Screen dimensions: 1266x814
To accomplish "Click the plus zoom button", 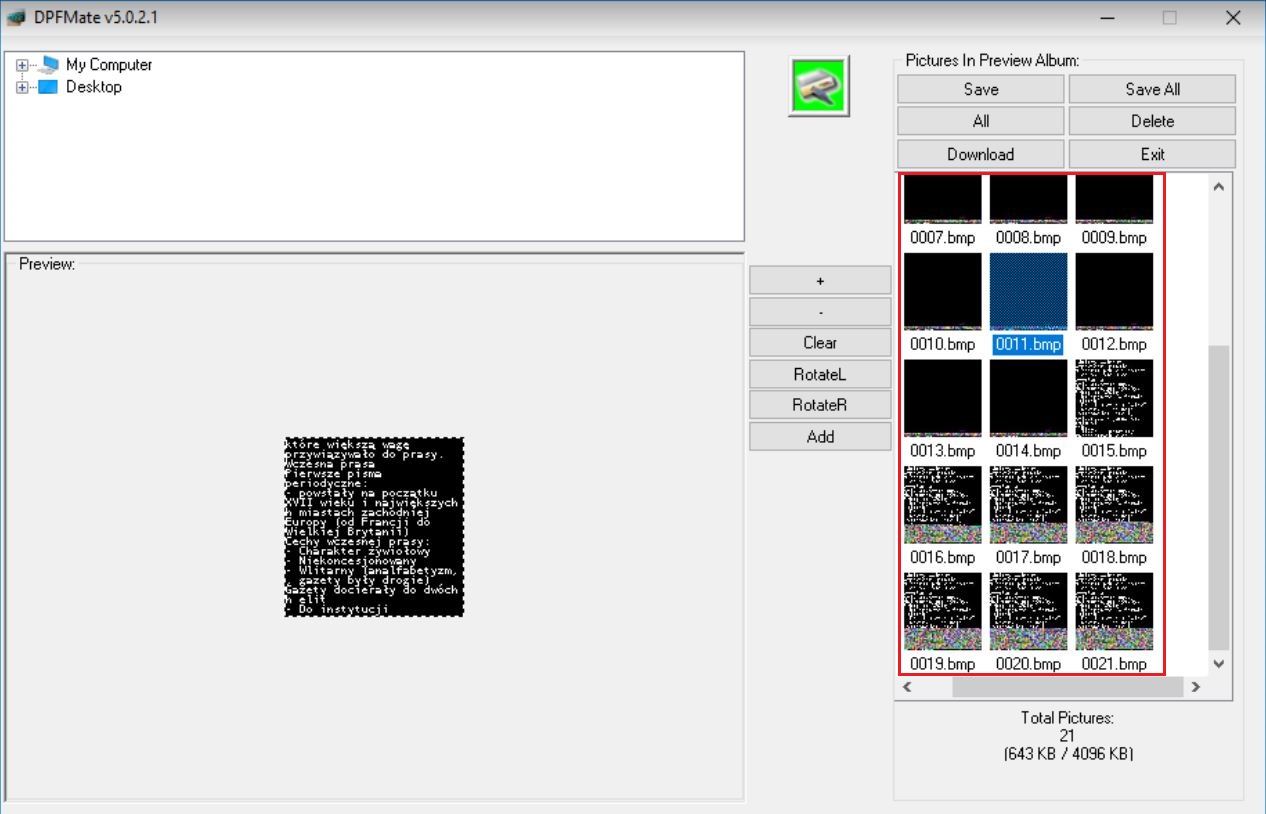I will click(820, 280).
